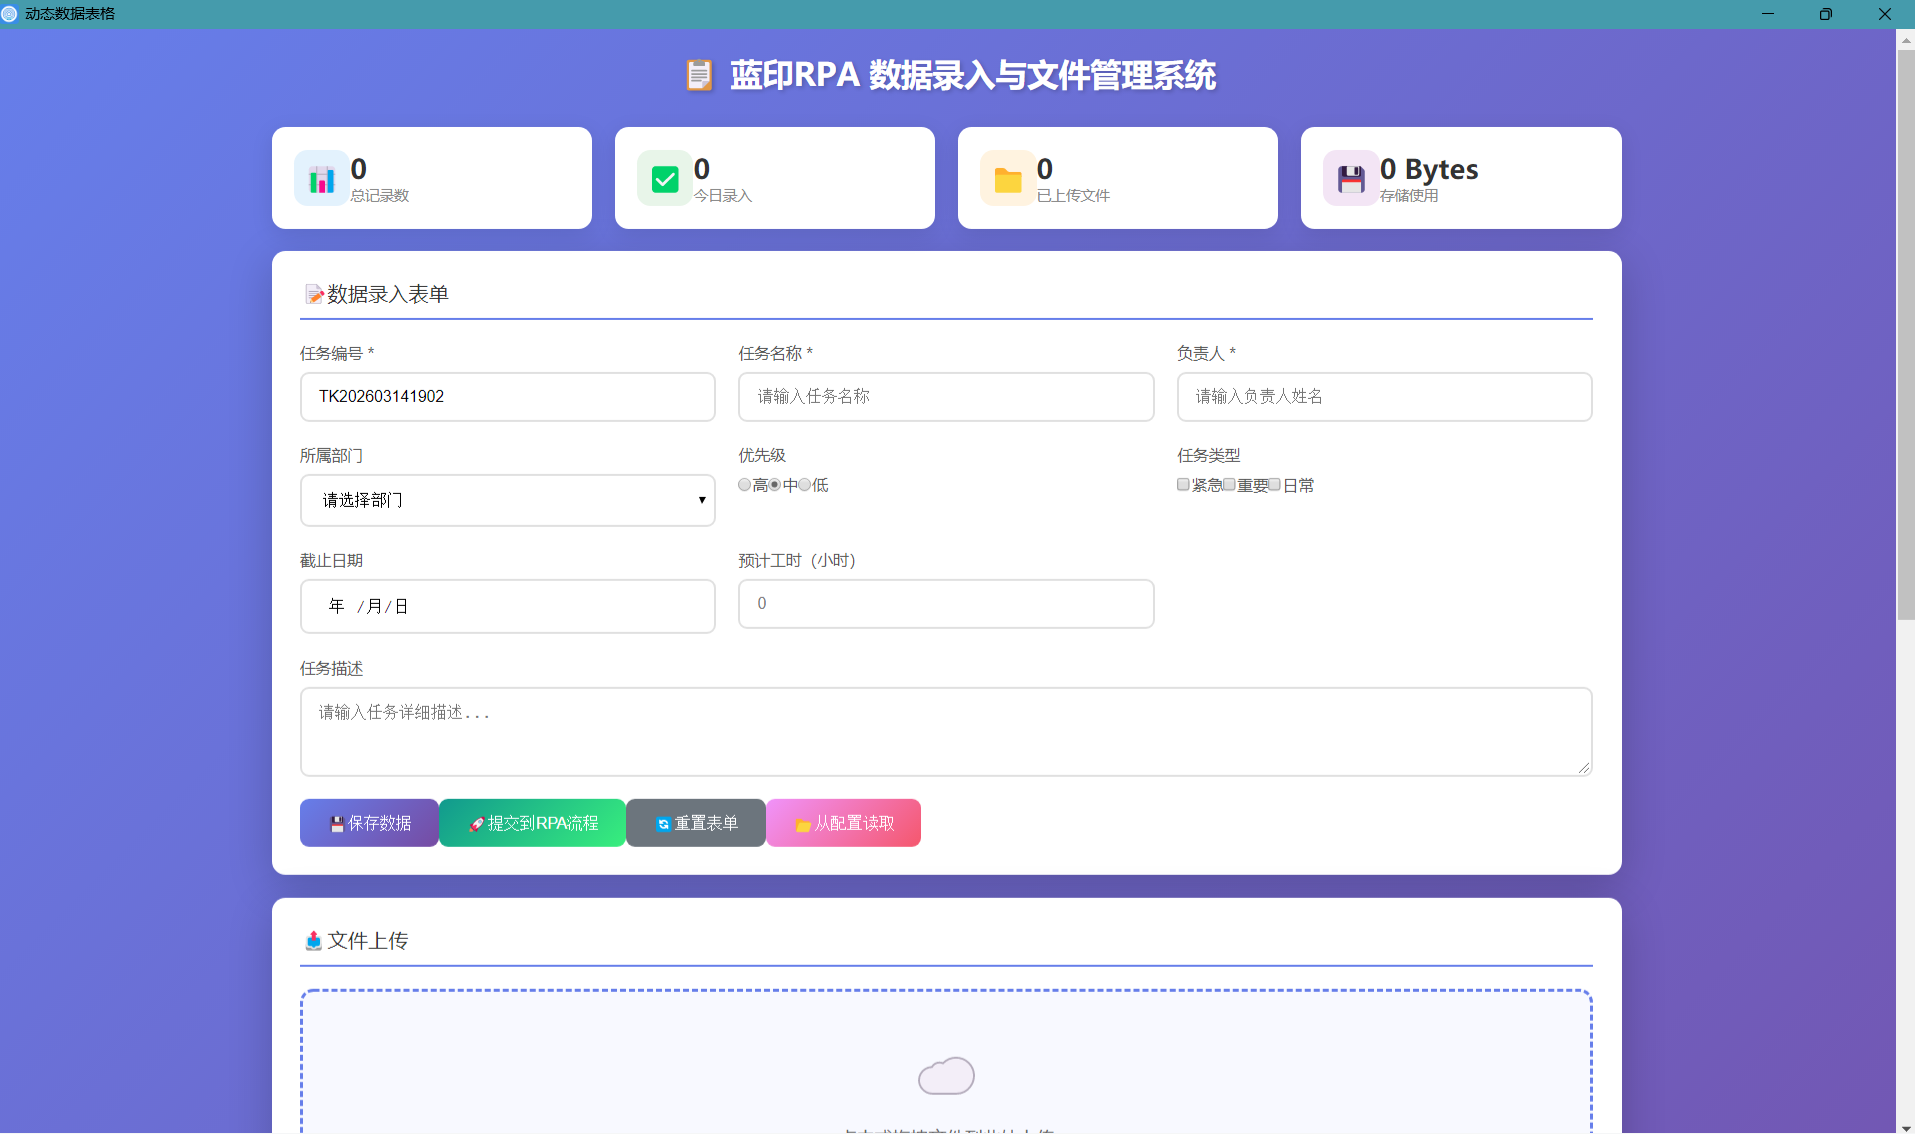Click the 文件上传 section heading
This screenshot has width=1915, height=1134.
(368, 940)
